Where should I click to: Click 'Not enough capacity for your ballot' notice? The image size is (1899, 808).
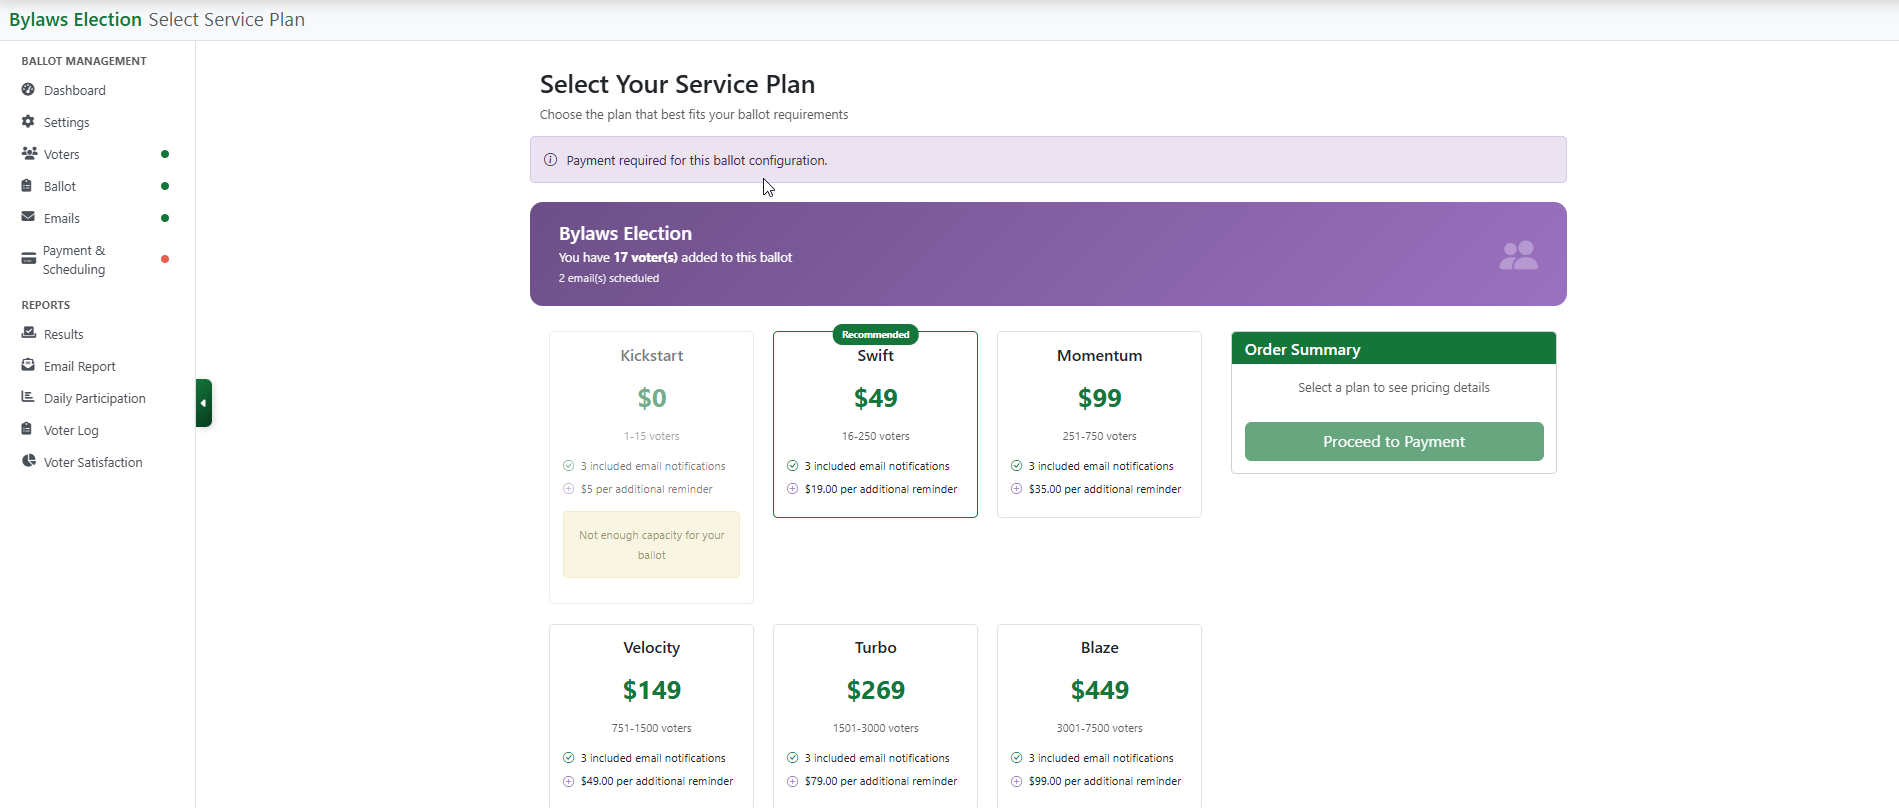[x=651, y=545]
